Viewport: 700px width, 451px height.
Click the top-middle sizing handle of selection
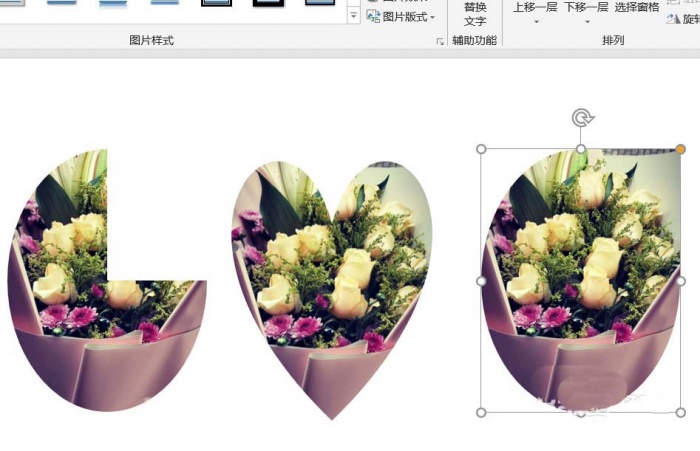point(581,149)
